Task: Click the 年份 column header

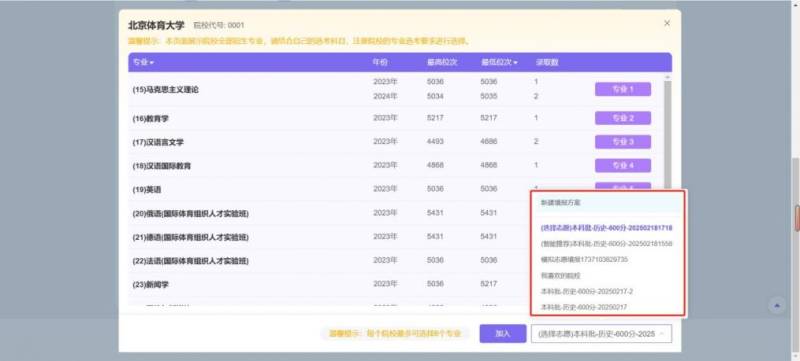Action: tap(381, 63)
